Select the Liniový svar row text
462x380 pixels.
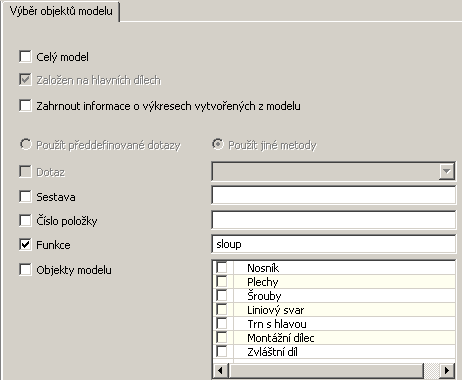[275, 310]
